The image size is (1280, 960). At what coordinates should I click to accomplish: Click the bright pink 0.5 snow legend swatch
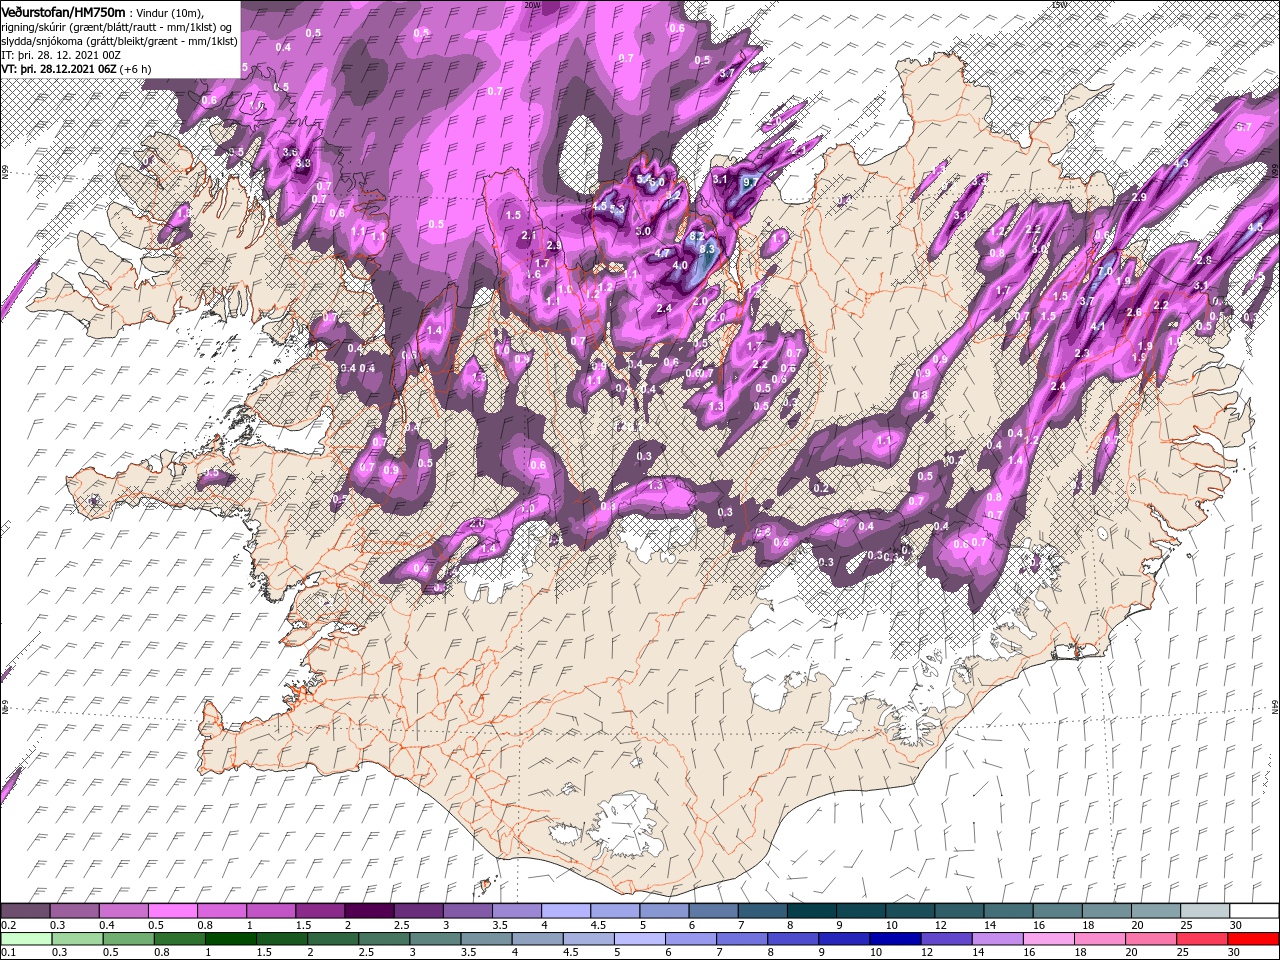tap(172, 911)
